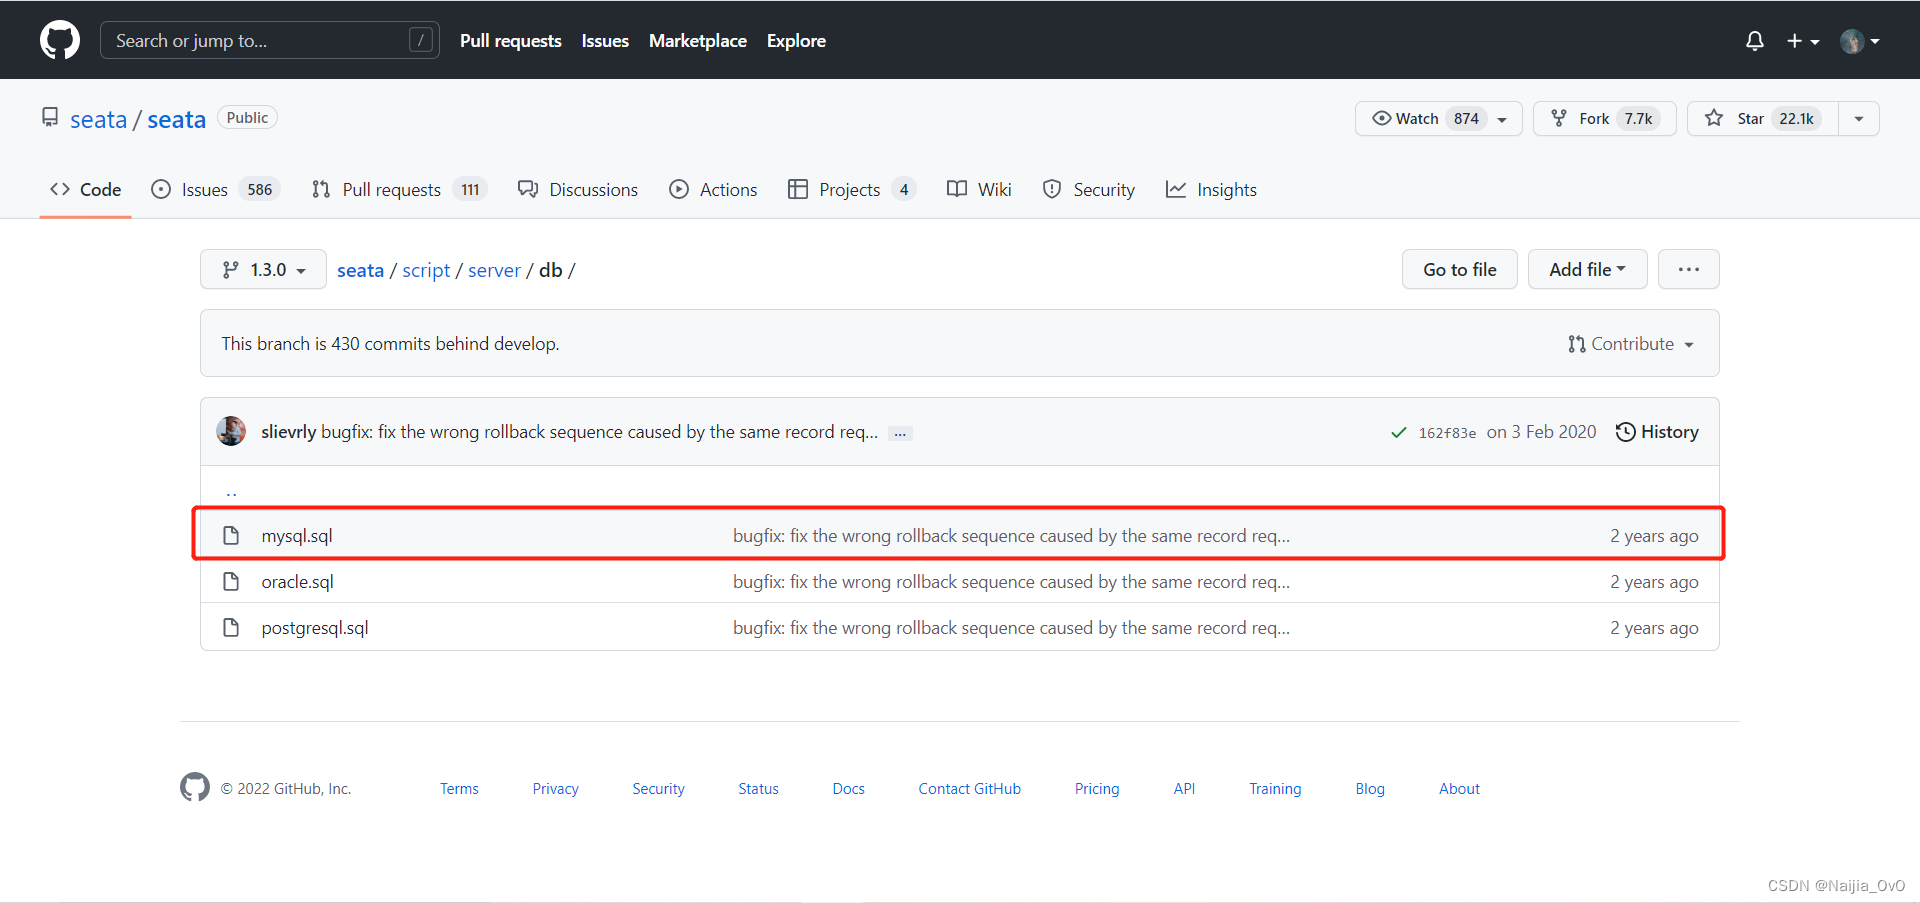Open the repository Security tab

coord(1088,189)
